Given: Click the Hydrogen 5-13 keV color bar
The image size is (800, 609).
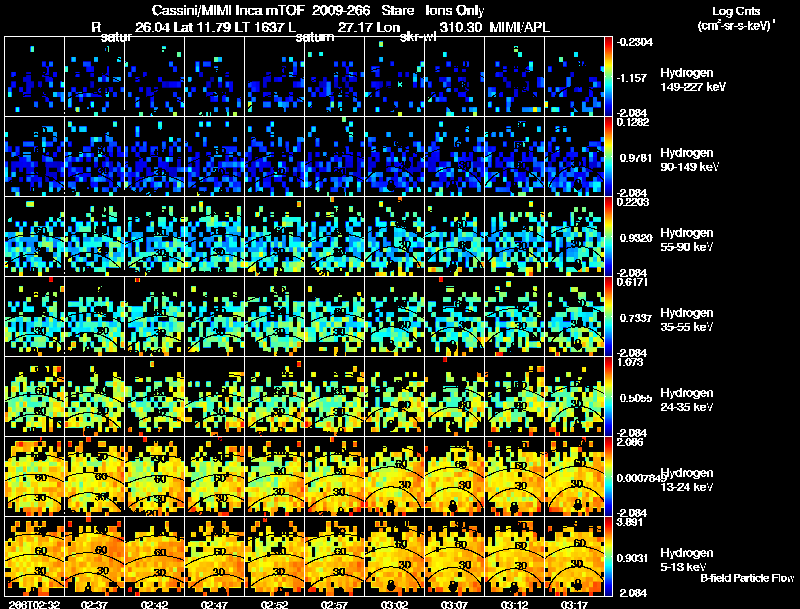Looking at the screenshot, I should click(608, 557).
